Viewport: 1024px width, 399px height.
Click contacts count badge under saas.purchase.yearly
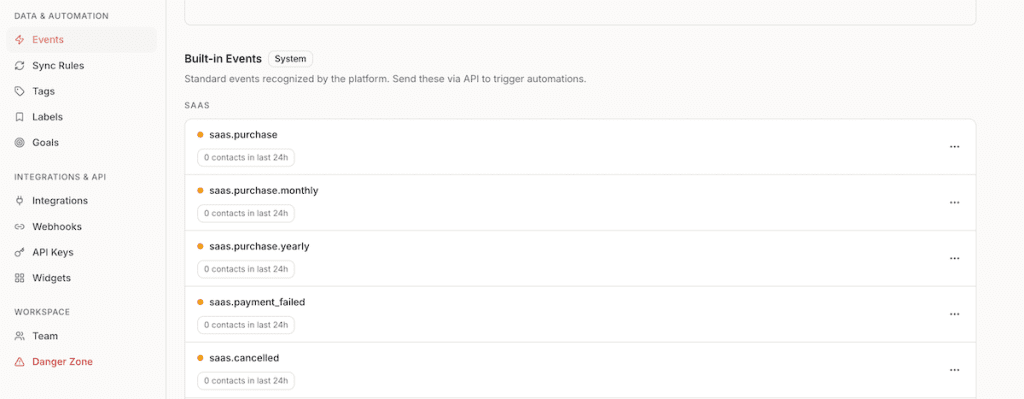(246, 269)
